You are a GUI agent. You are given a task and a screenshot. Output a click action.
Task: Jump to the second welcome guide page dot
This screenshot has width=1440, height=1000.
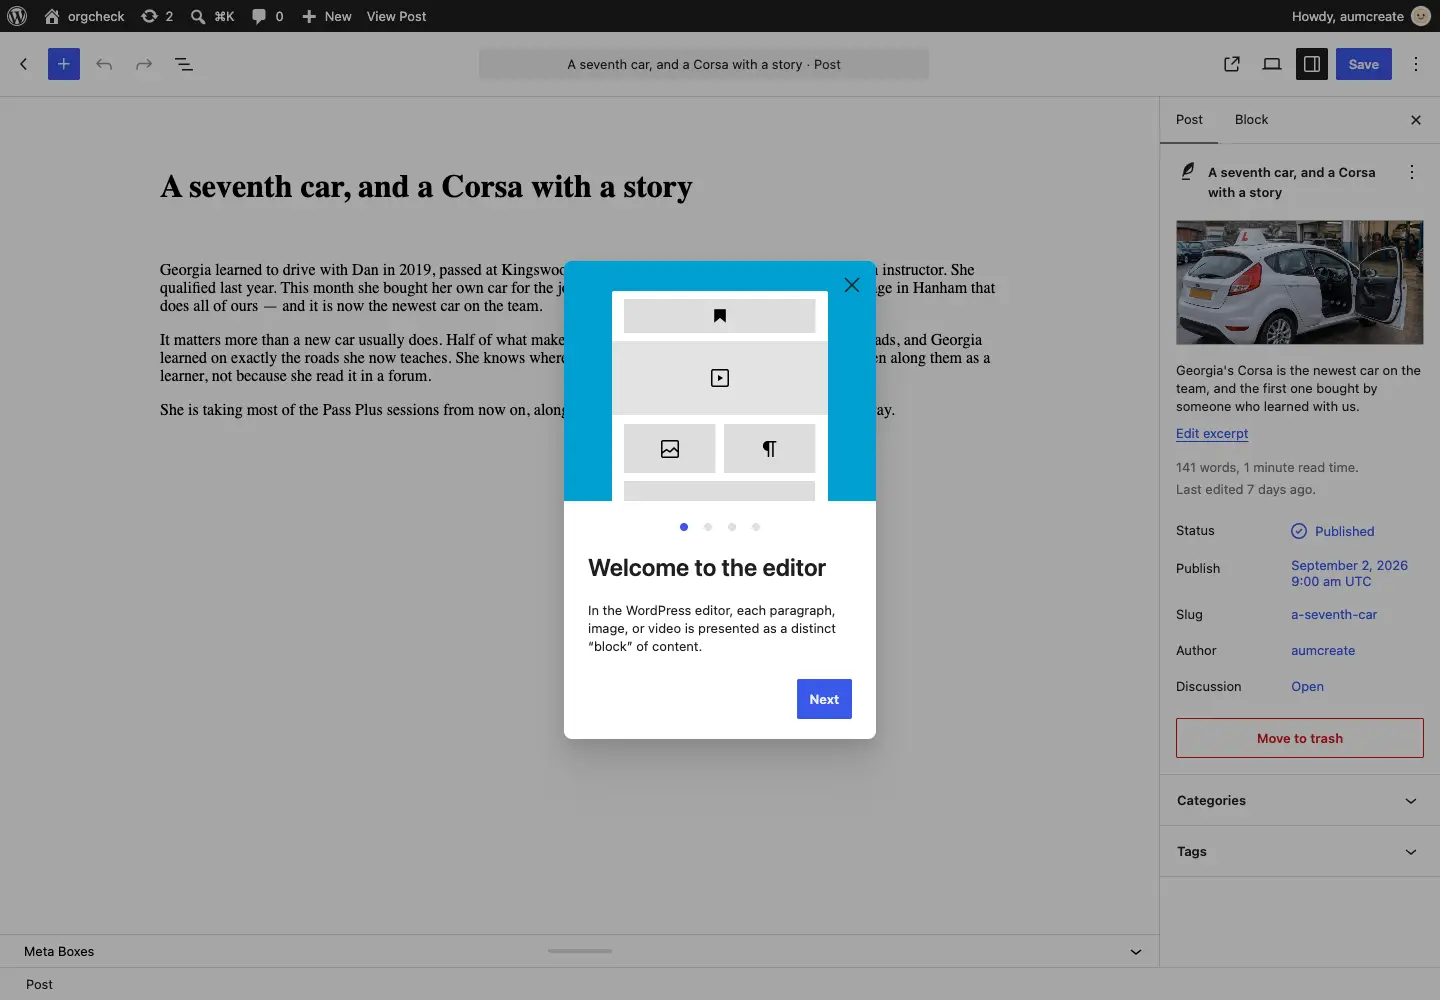pos(708,527)
